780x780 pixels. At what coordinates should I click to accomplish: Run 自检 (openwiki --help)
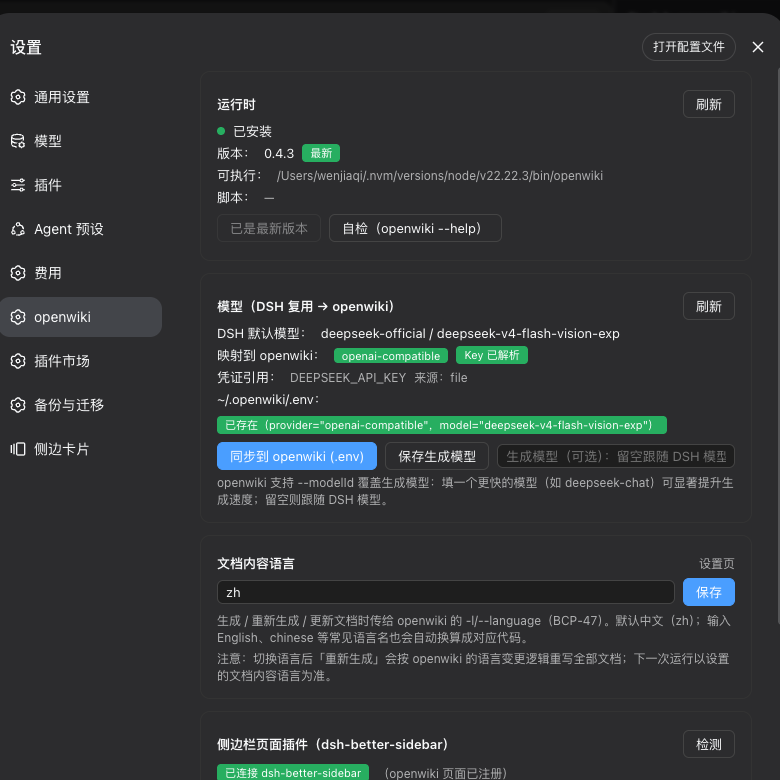415,228
